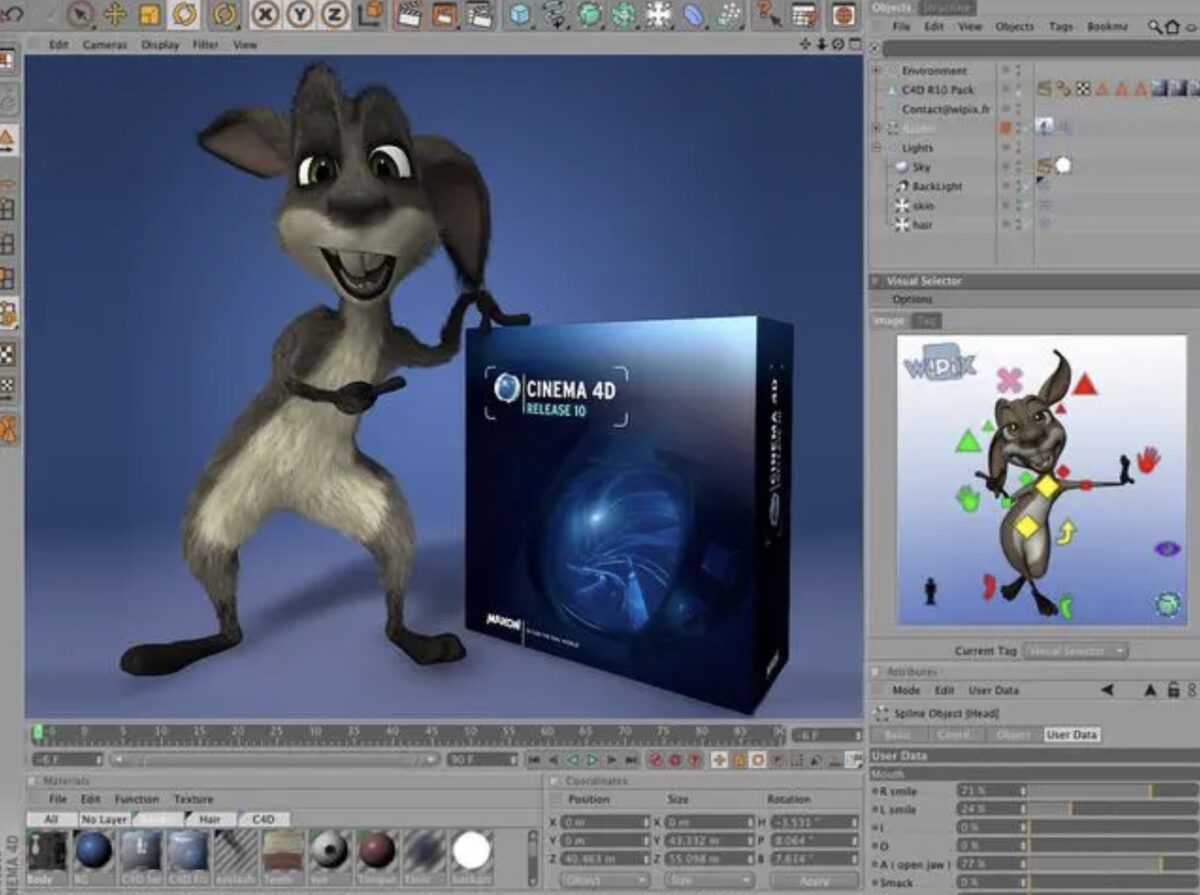Open the Current Tag dropdown
The width and height of the screenshot is (1200, 895).
click(1076, 651)
